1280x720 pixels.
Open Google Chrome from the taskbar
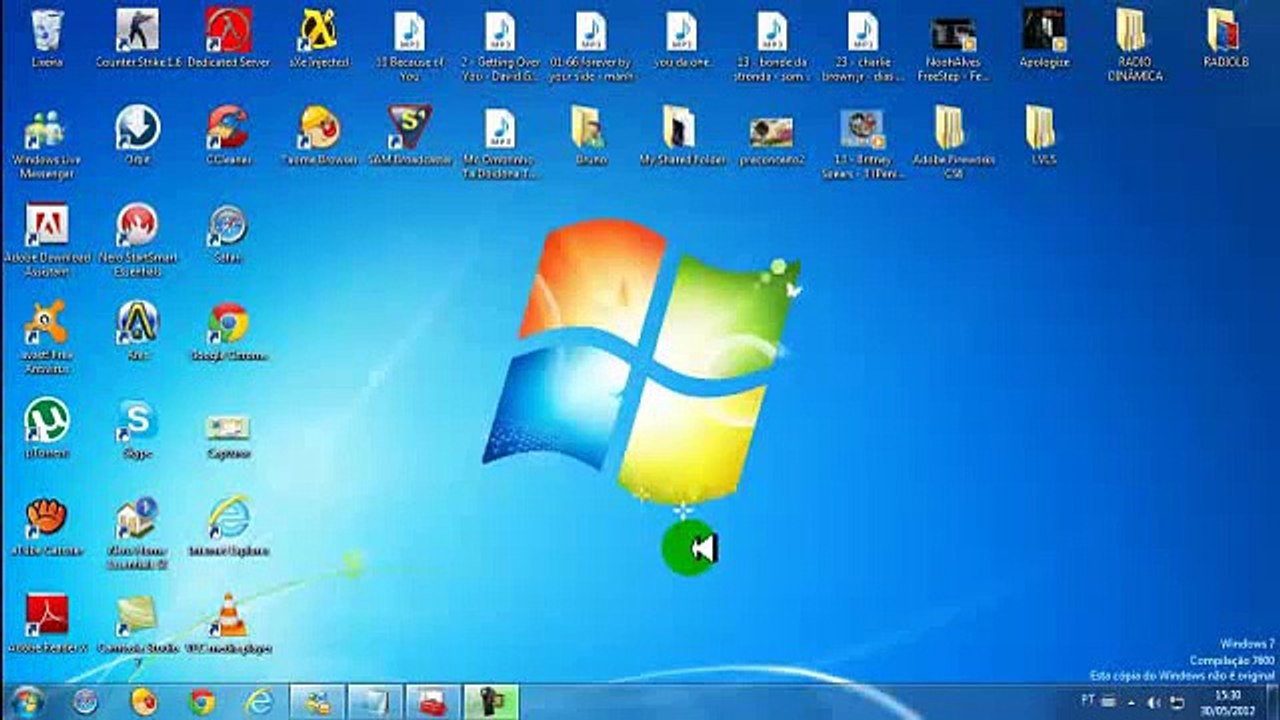coord(202,702)
